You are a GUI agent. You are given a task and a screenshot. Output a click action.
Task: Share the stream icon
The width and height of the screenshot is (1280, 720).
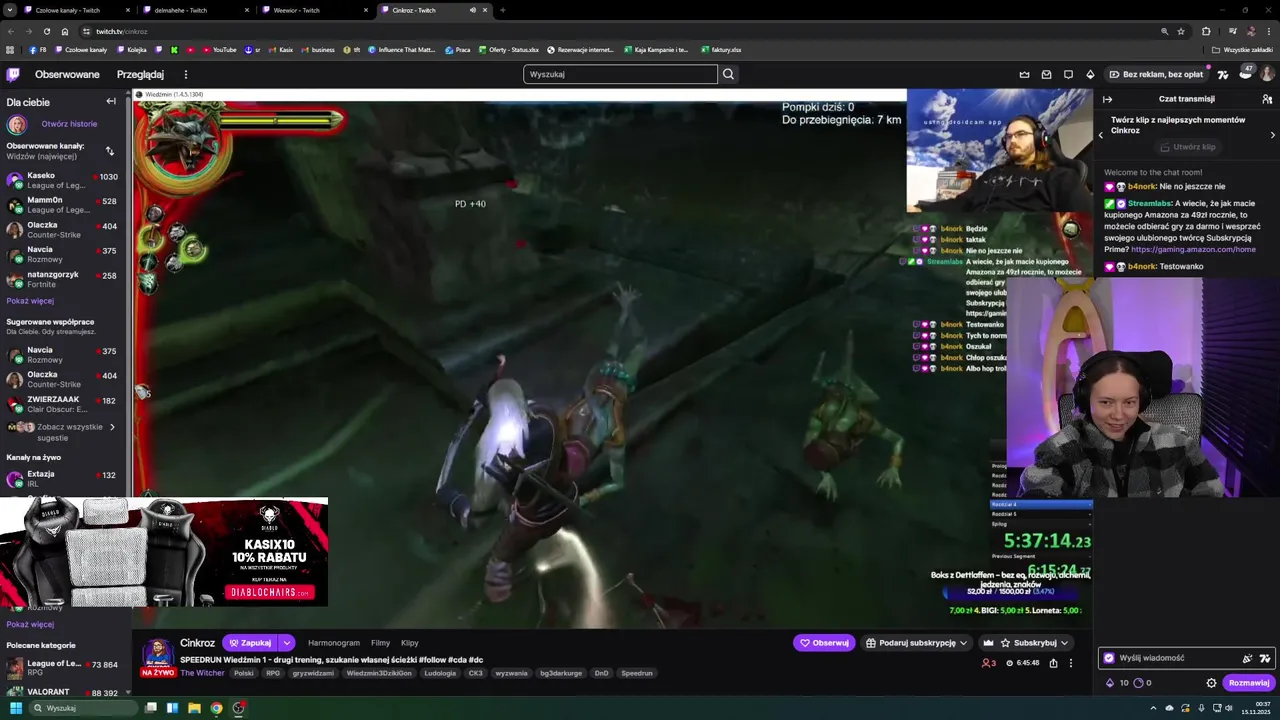(1053, 663)
